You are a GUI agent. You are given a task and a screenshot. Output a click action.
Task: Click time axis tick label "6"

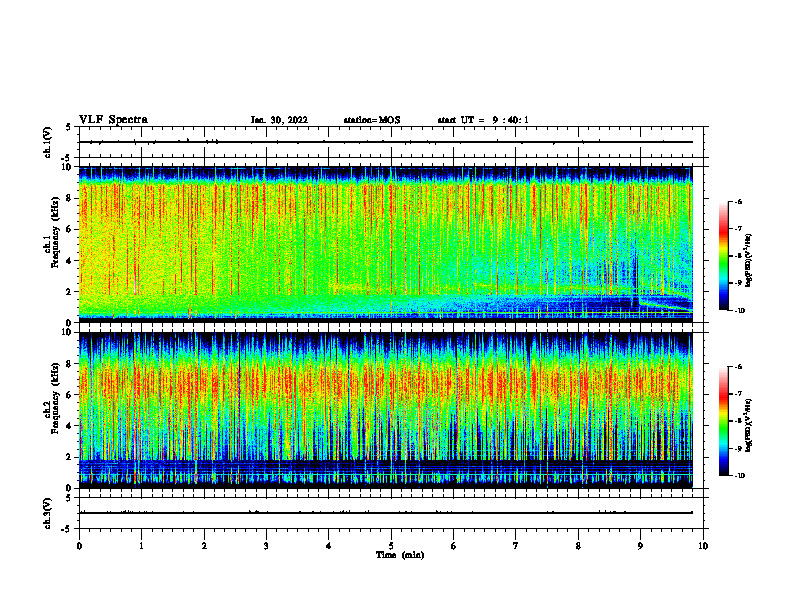click(x=453, y=546)
